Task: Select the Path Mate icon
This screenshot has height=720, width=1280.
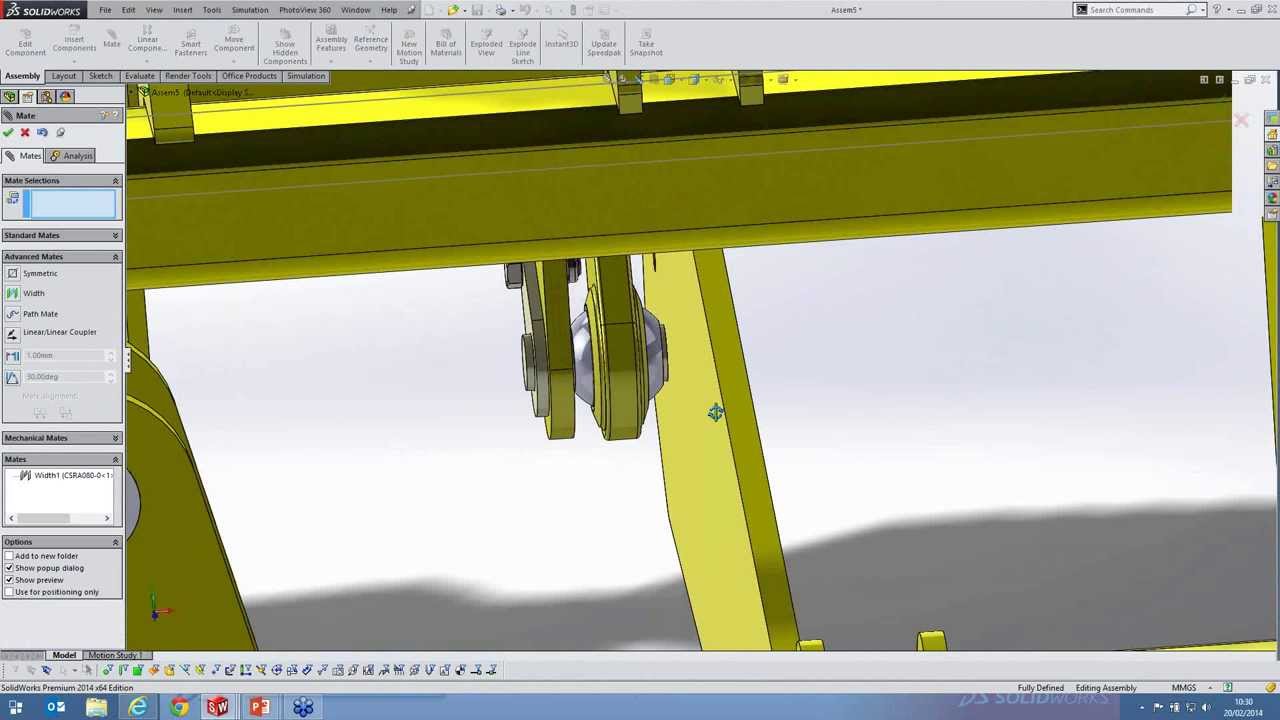Action: (x=12, y=313)
